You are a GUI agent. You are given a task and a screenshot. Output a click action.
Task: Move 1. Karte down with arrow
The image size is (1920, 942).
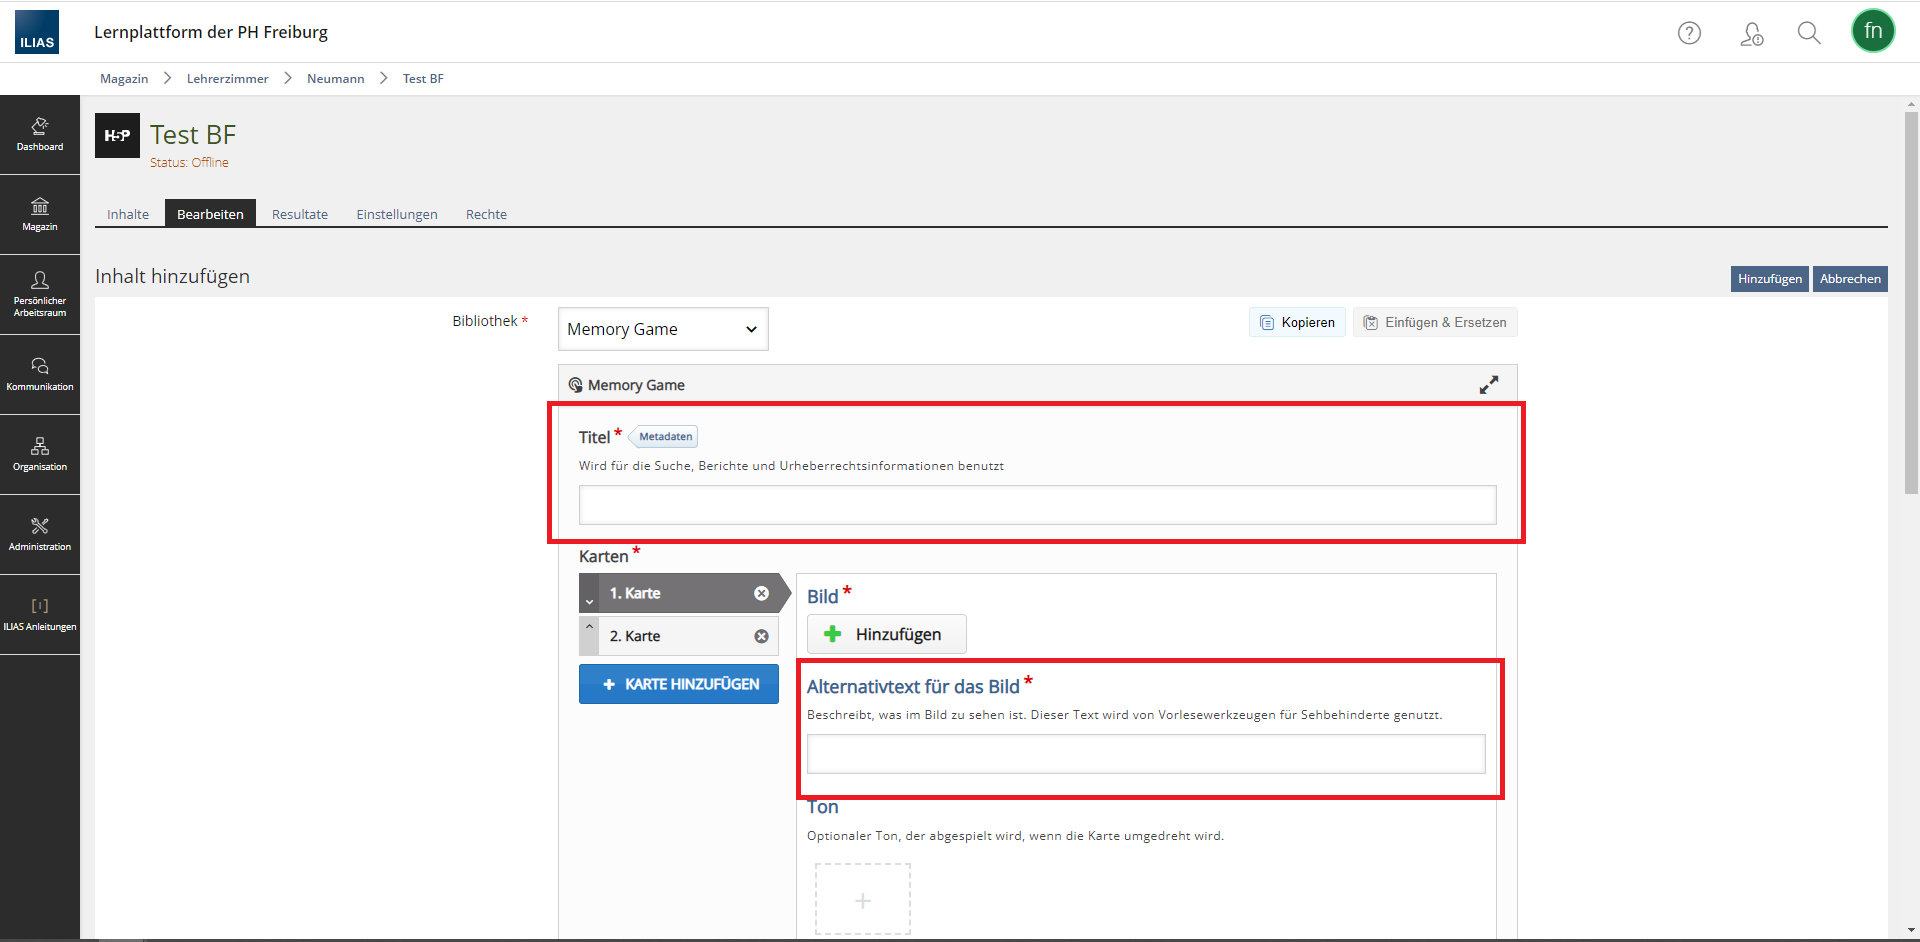(x=589, y=602)
